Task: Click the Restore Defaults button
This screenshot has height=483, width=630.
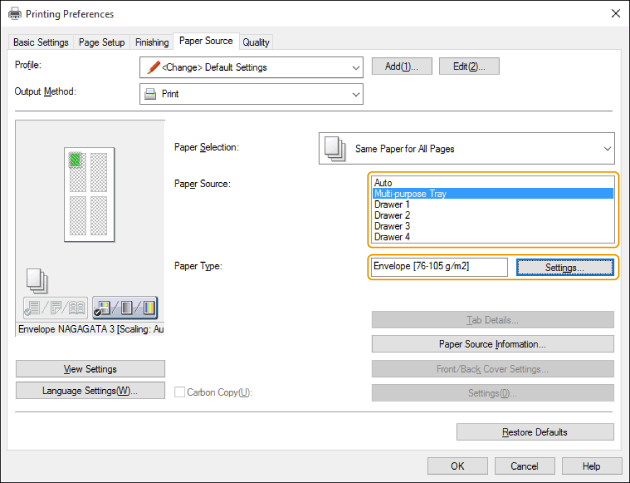Action: point(535,432)
